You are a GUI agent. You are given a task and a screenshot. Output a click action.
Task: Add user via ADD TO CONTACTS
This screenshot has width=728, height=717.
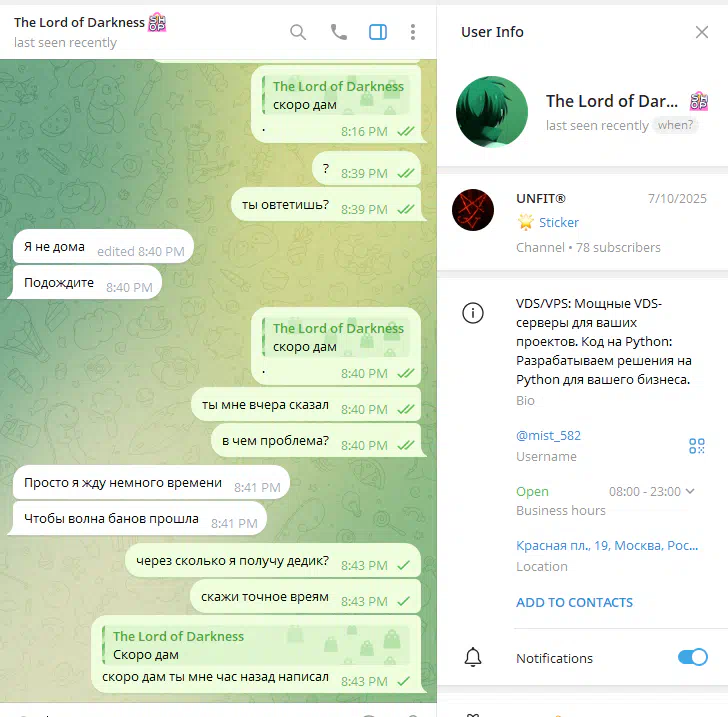[x=574, y=602]
